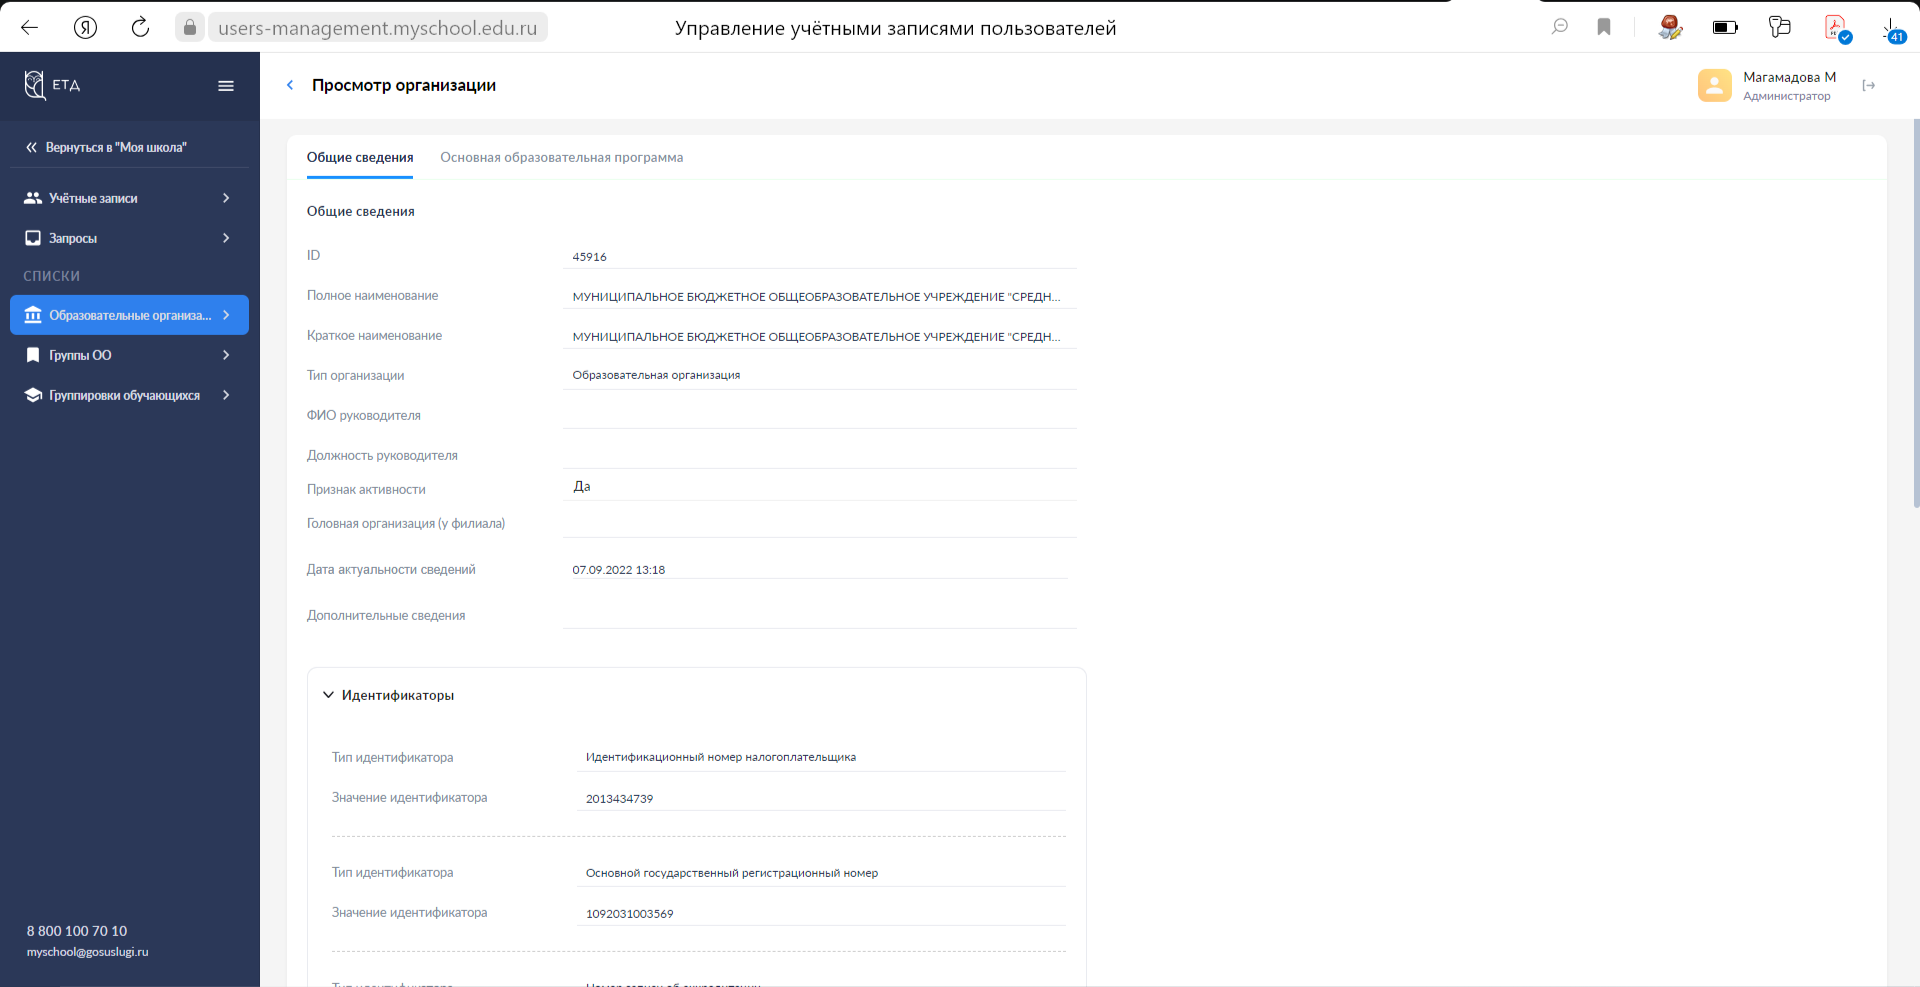Click the browser address bar URL

[377, 28]
